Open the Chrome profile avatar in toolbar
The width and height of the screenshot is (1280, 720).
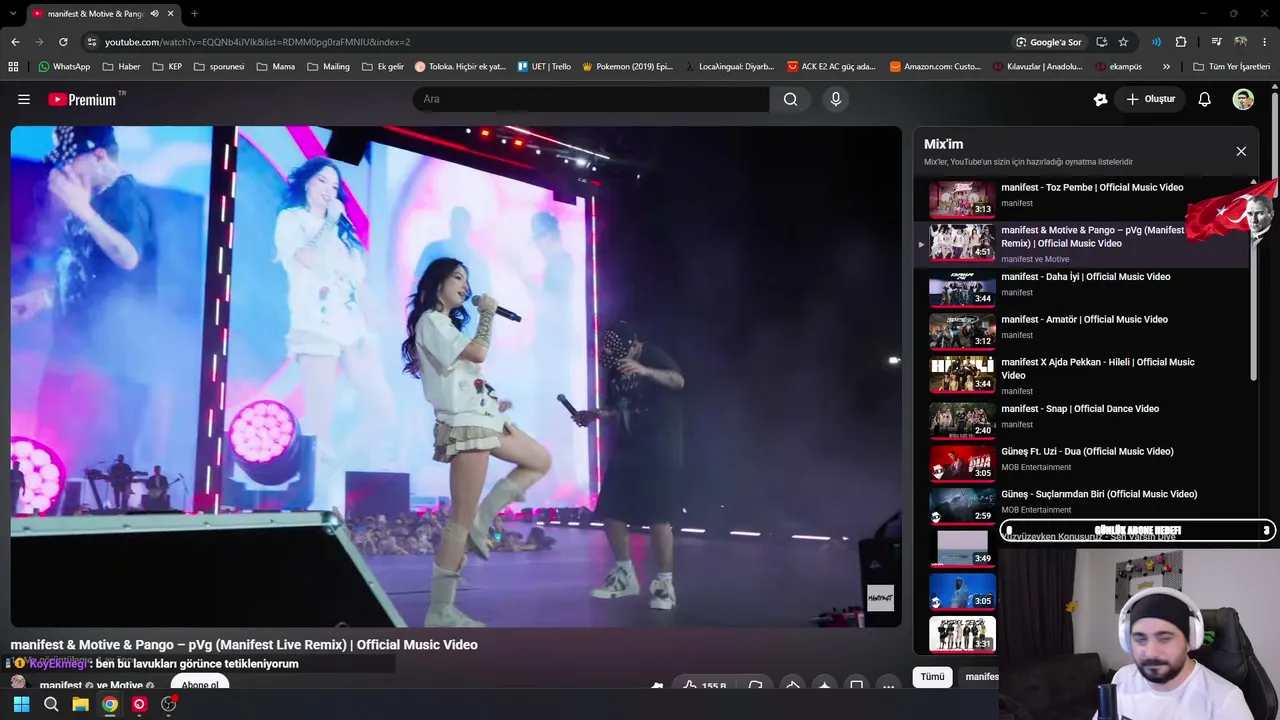click(x=1241, y=42)
